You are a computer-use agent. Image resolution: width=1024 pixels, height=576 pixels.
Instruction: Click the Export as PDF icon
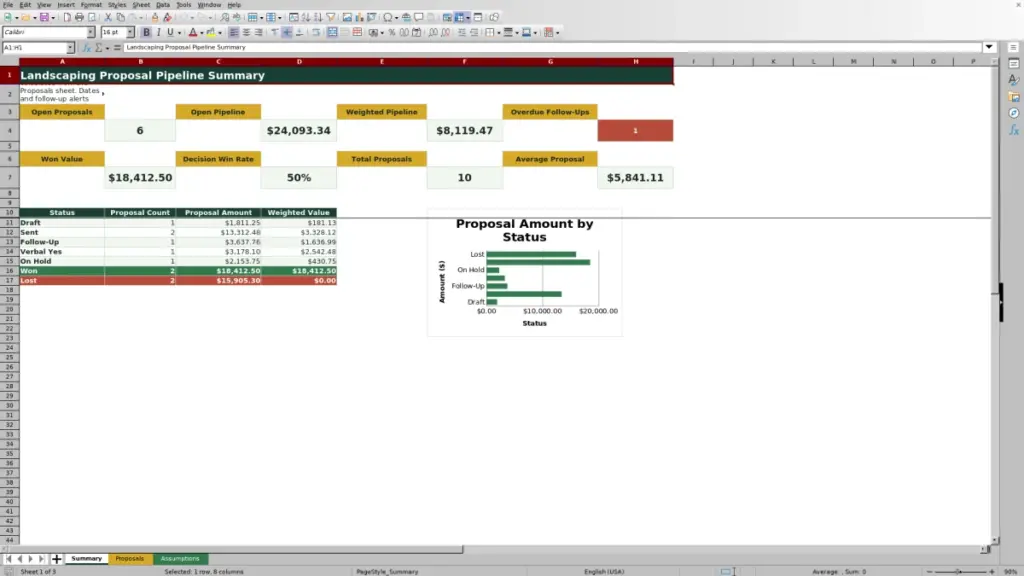pyautogui.click(x=67, y=17)
